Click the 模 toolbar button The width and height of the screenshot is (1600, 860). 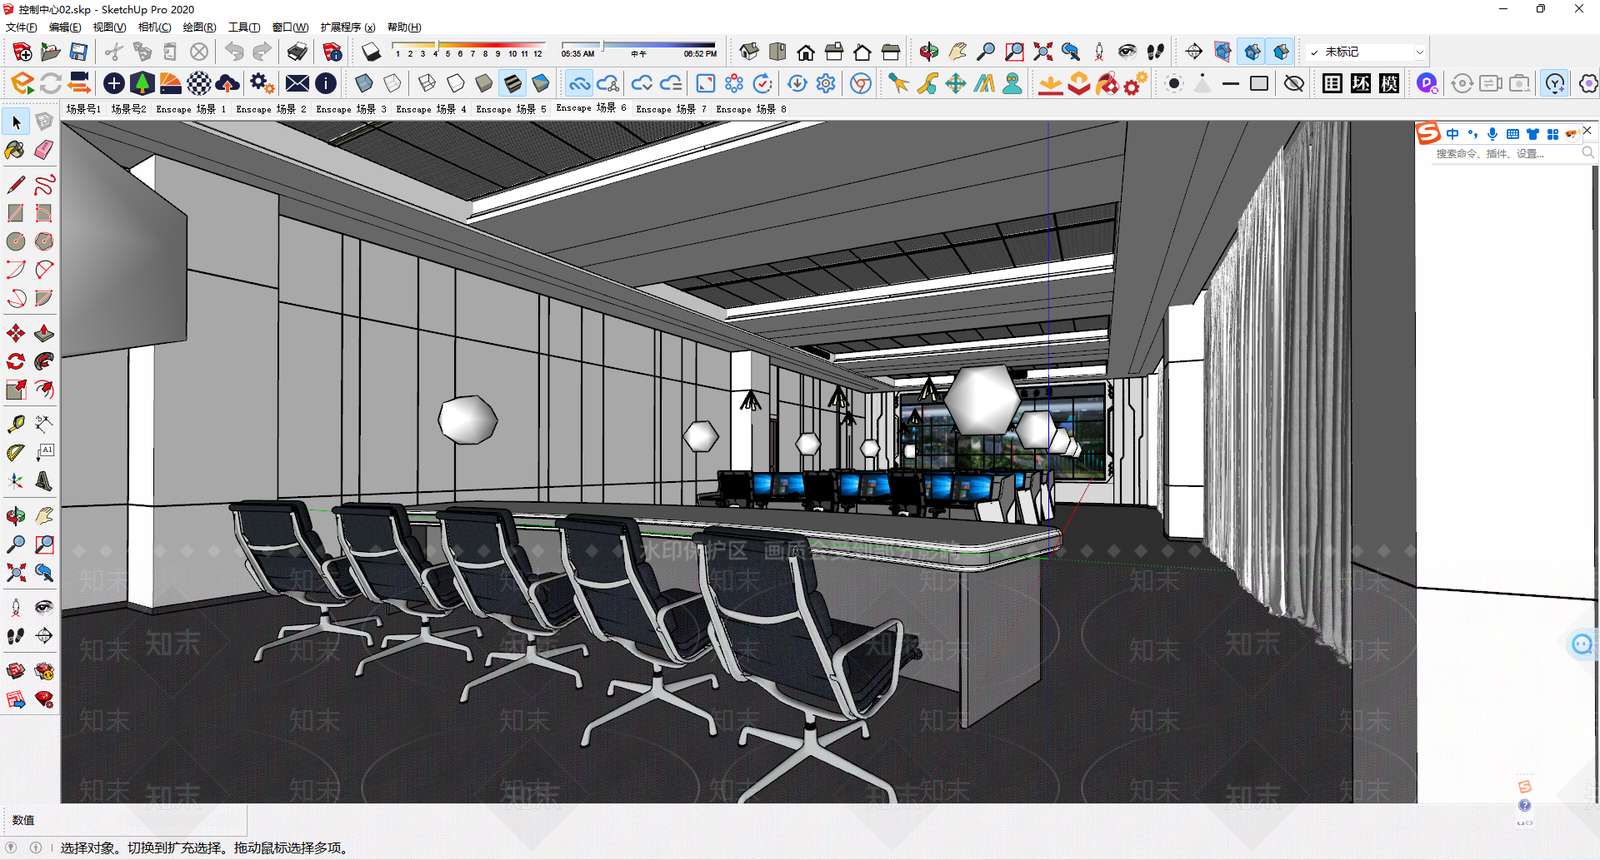coord(1389,83)
